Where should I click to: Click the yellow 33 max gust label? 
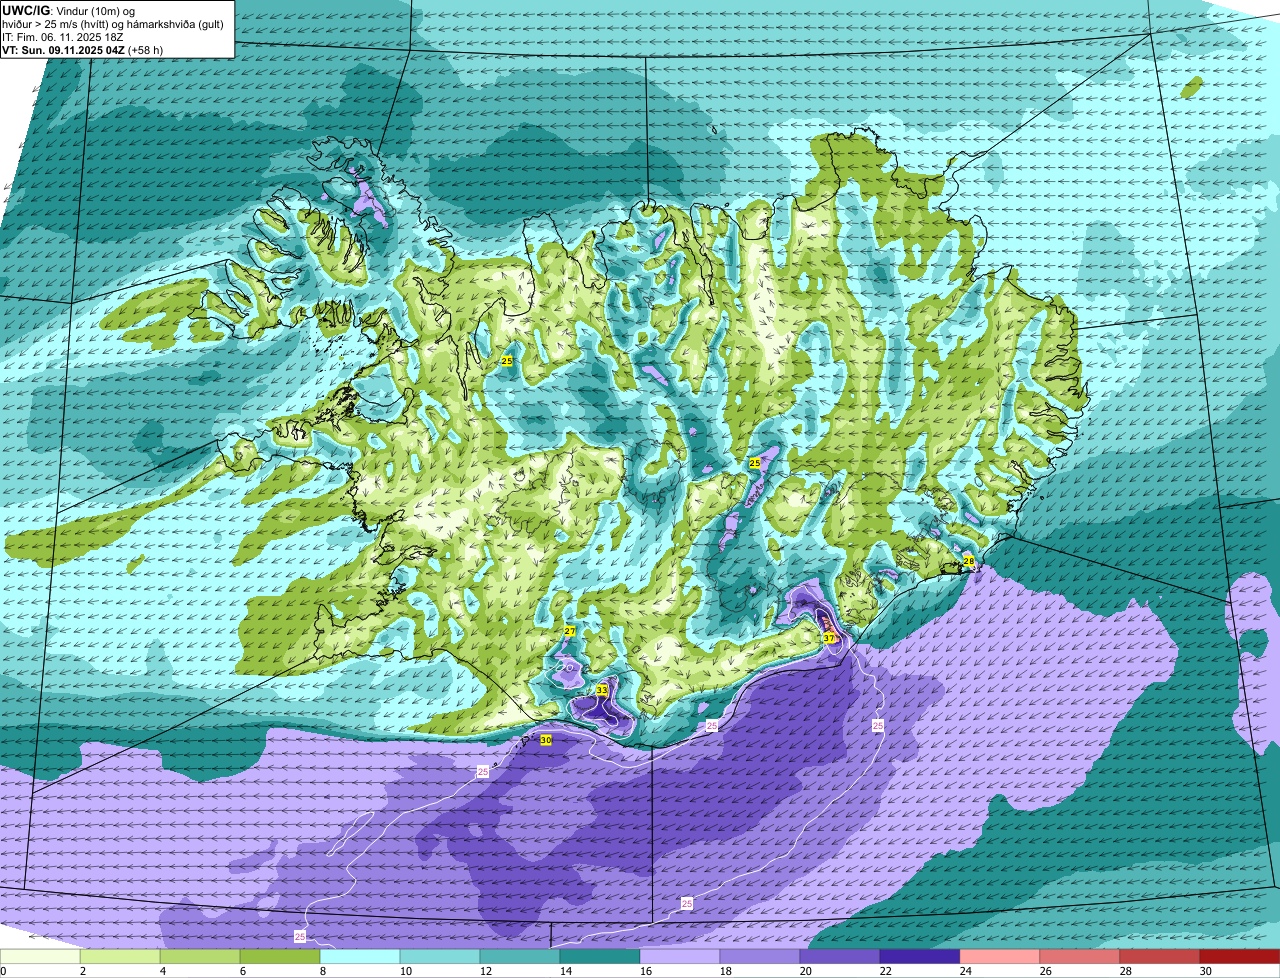(x=602, y=690)
